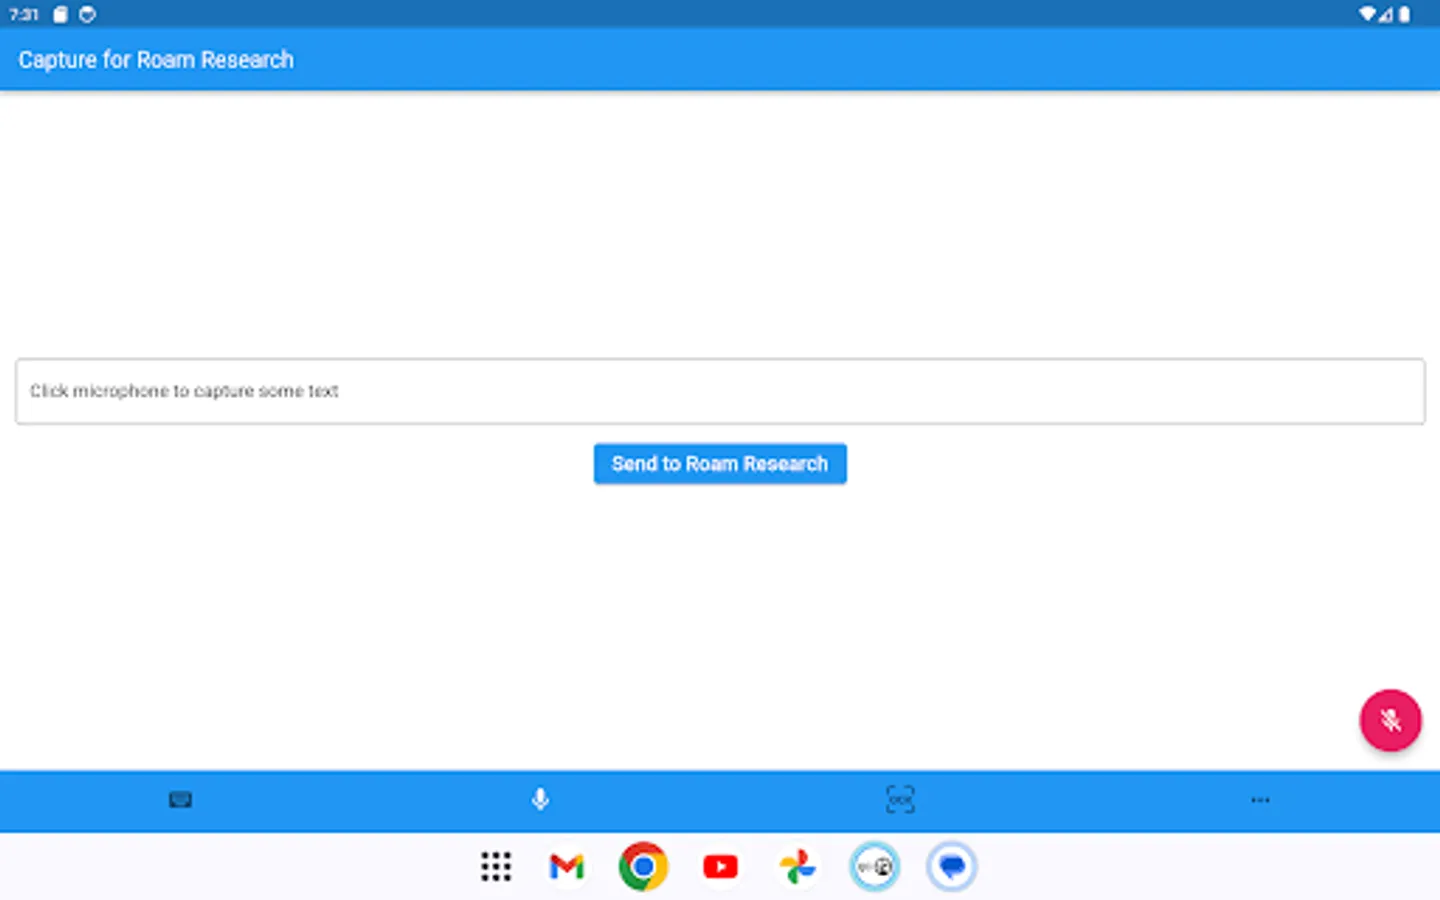The width and height of the screenshot is (1440, 900).
Task: Open the more options ellipsis tab
Action: click(1260, 800)
